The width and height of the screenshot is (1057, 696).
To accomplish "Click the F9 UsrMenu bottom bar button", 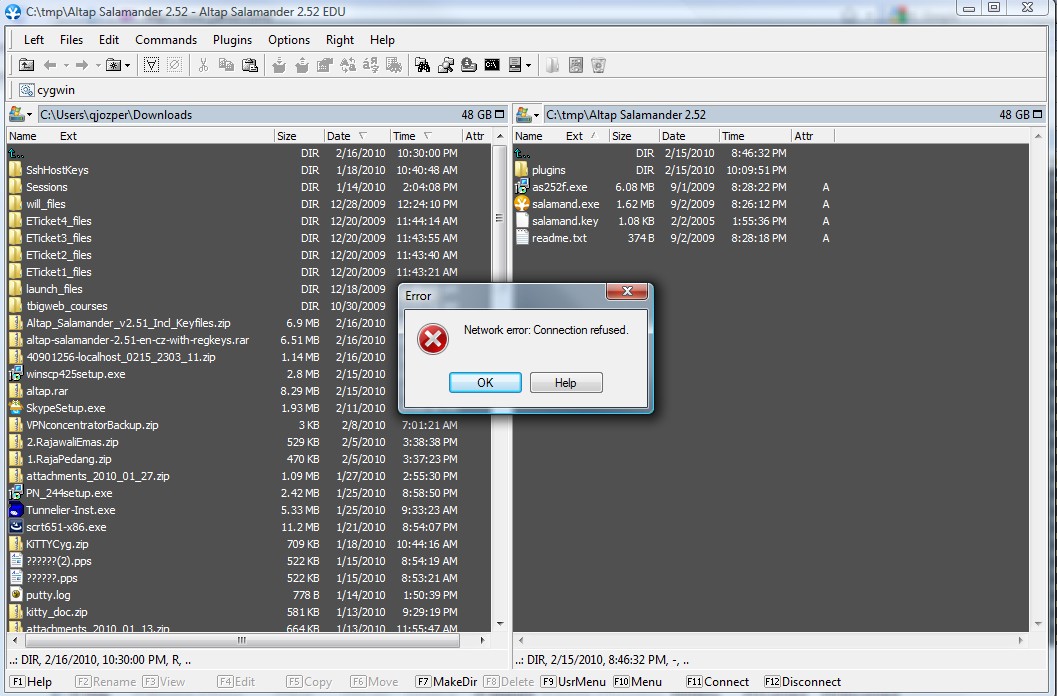I will click(x=573, y=682).
